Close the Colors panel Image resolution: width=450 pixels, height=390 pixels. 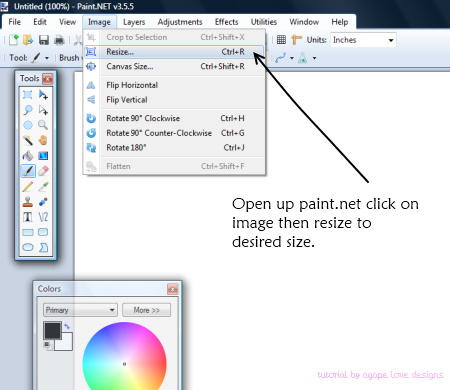173,289
